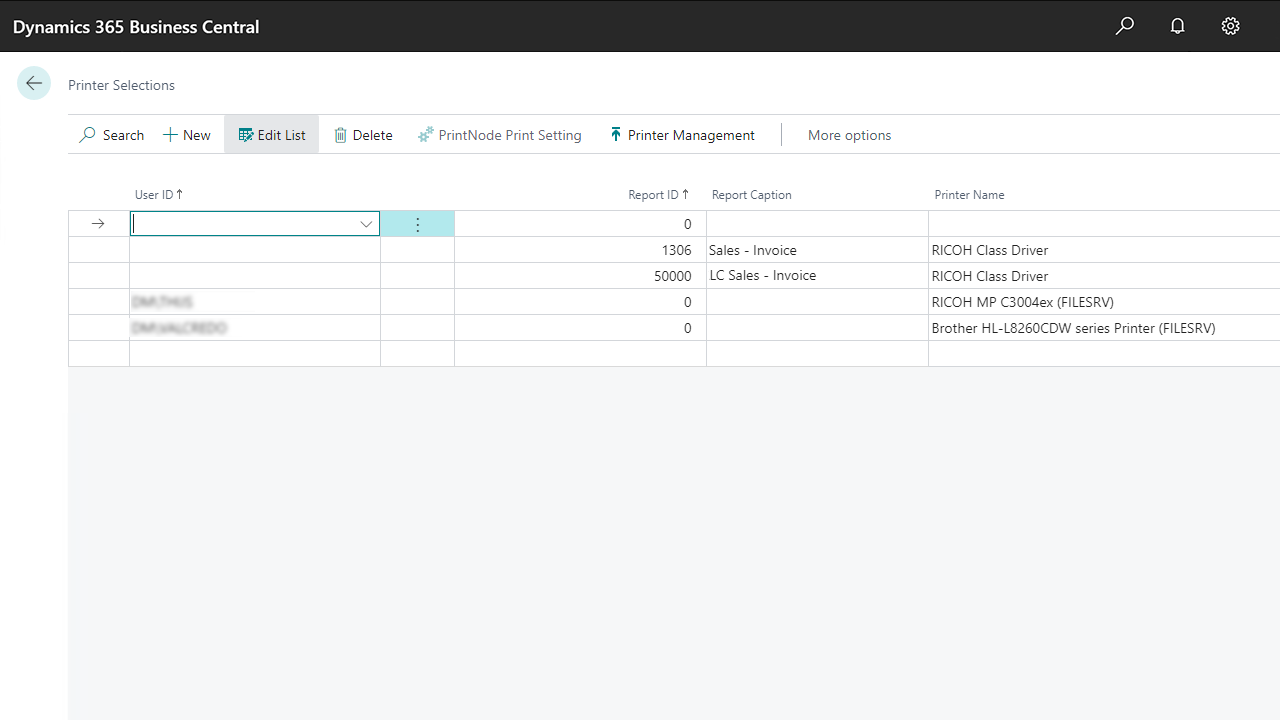Select the 'Sales - Invoice' caption cell
Viewport: 1280px width, 720px height.
(817, 250)
